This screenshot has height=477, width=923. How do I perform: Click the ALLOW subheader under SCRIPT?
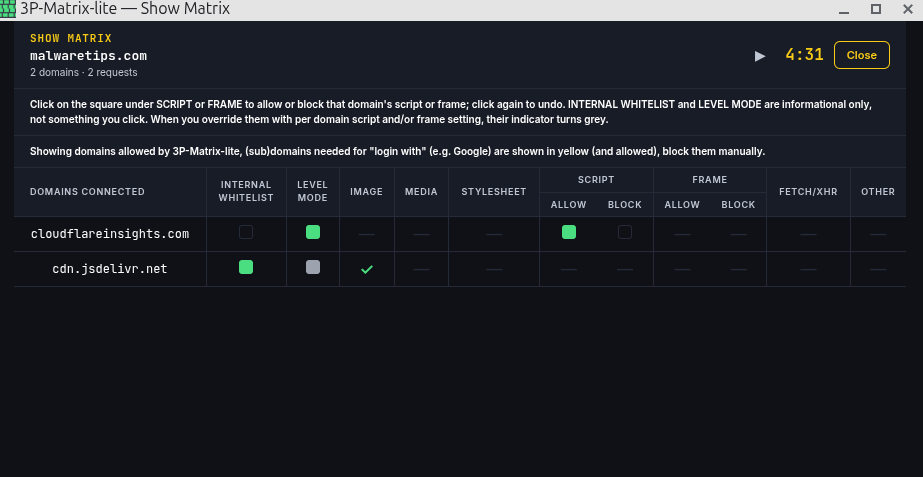[x=568, y=205]
